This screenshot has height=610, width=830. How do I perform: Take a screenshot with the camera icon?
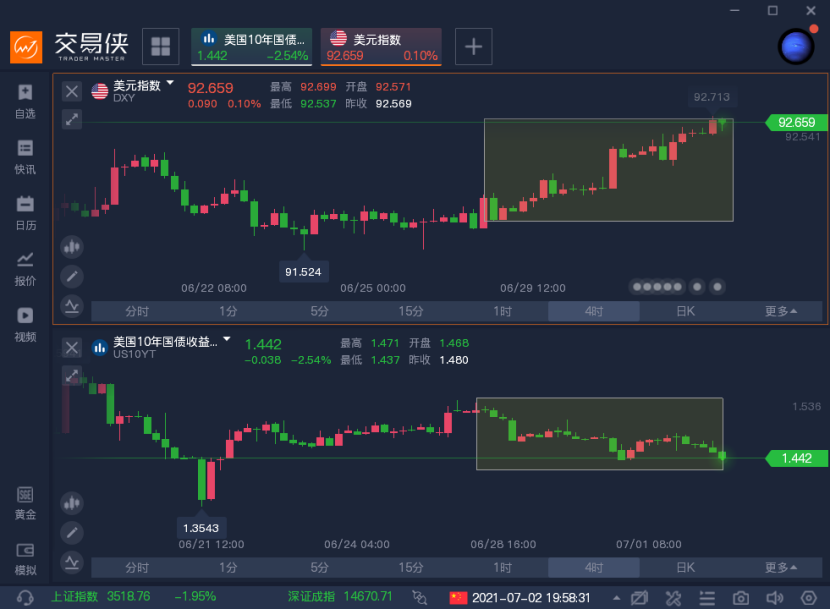(x=741, y=598)
